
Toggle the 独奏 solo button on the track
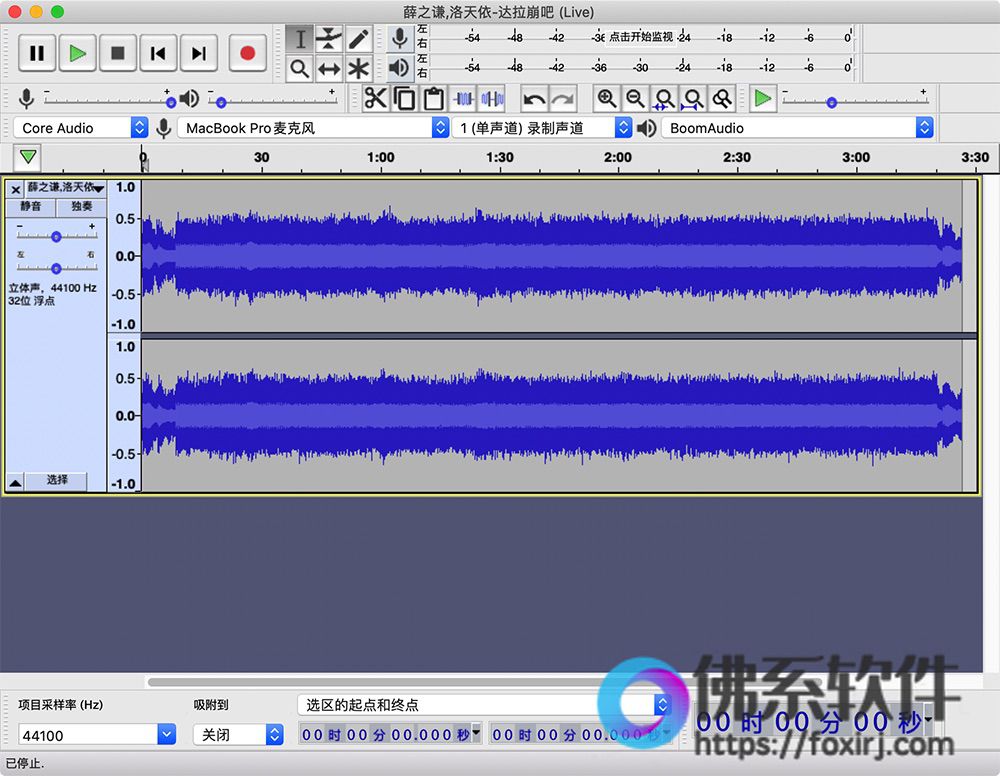click(x=81, y=207)
